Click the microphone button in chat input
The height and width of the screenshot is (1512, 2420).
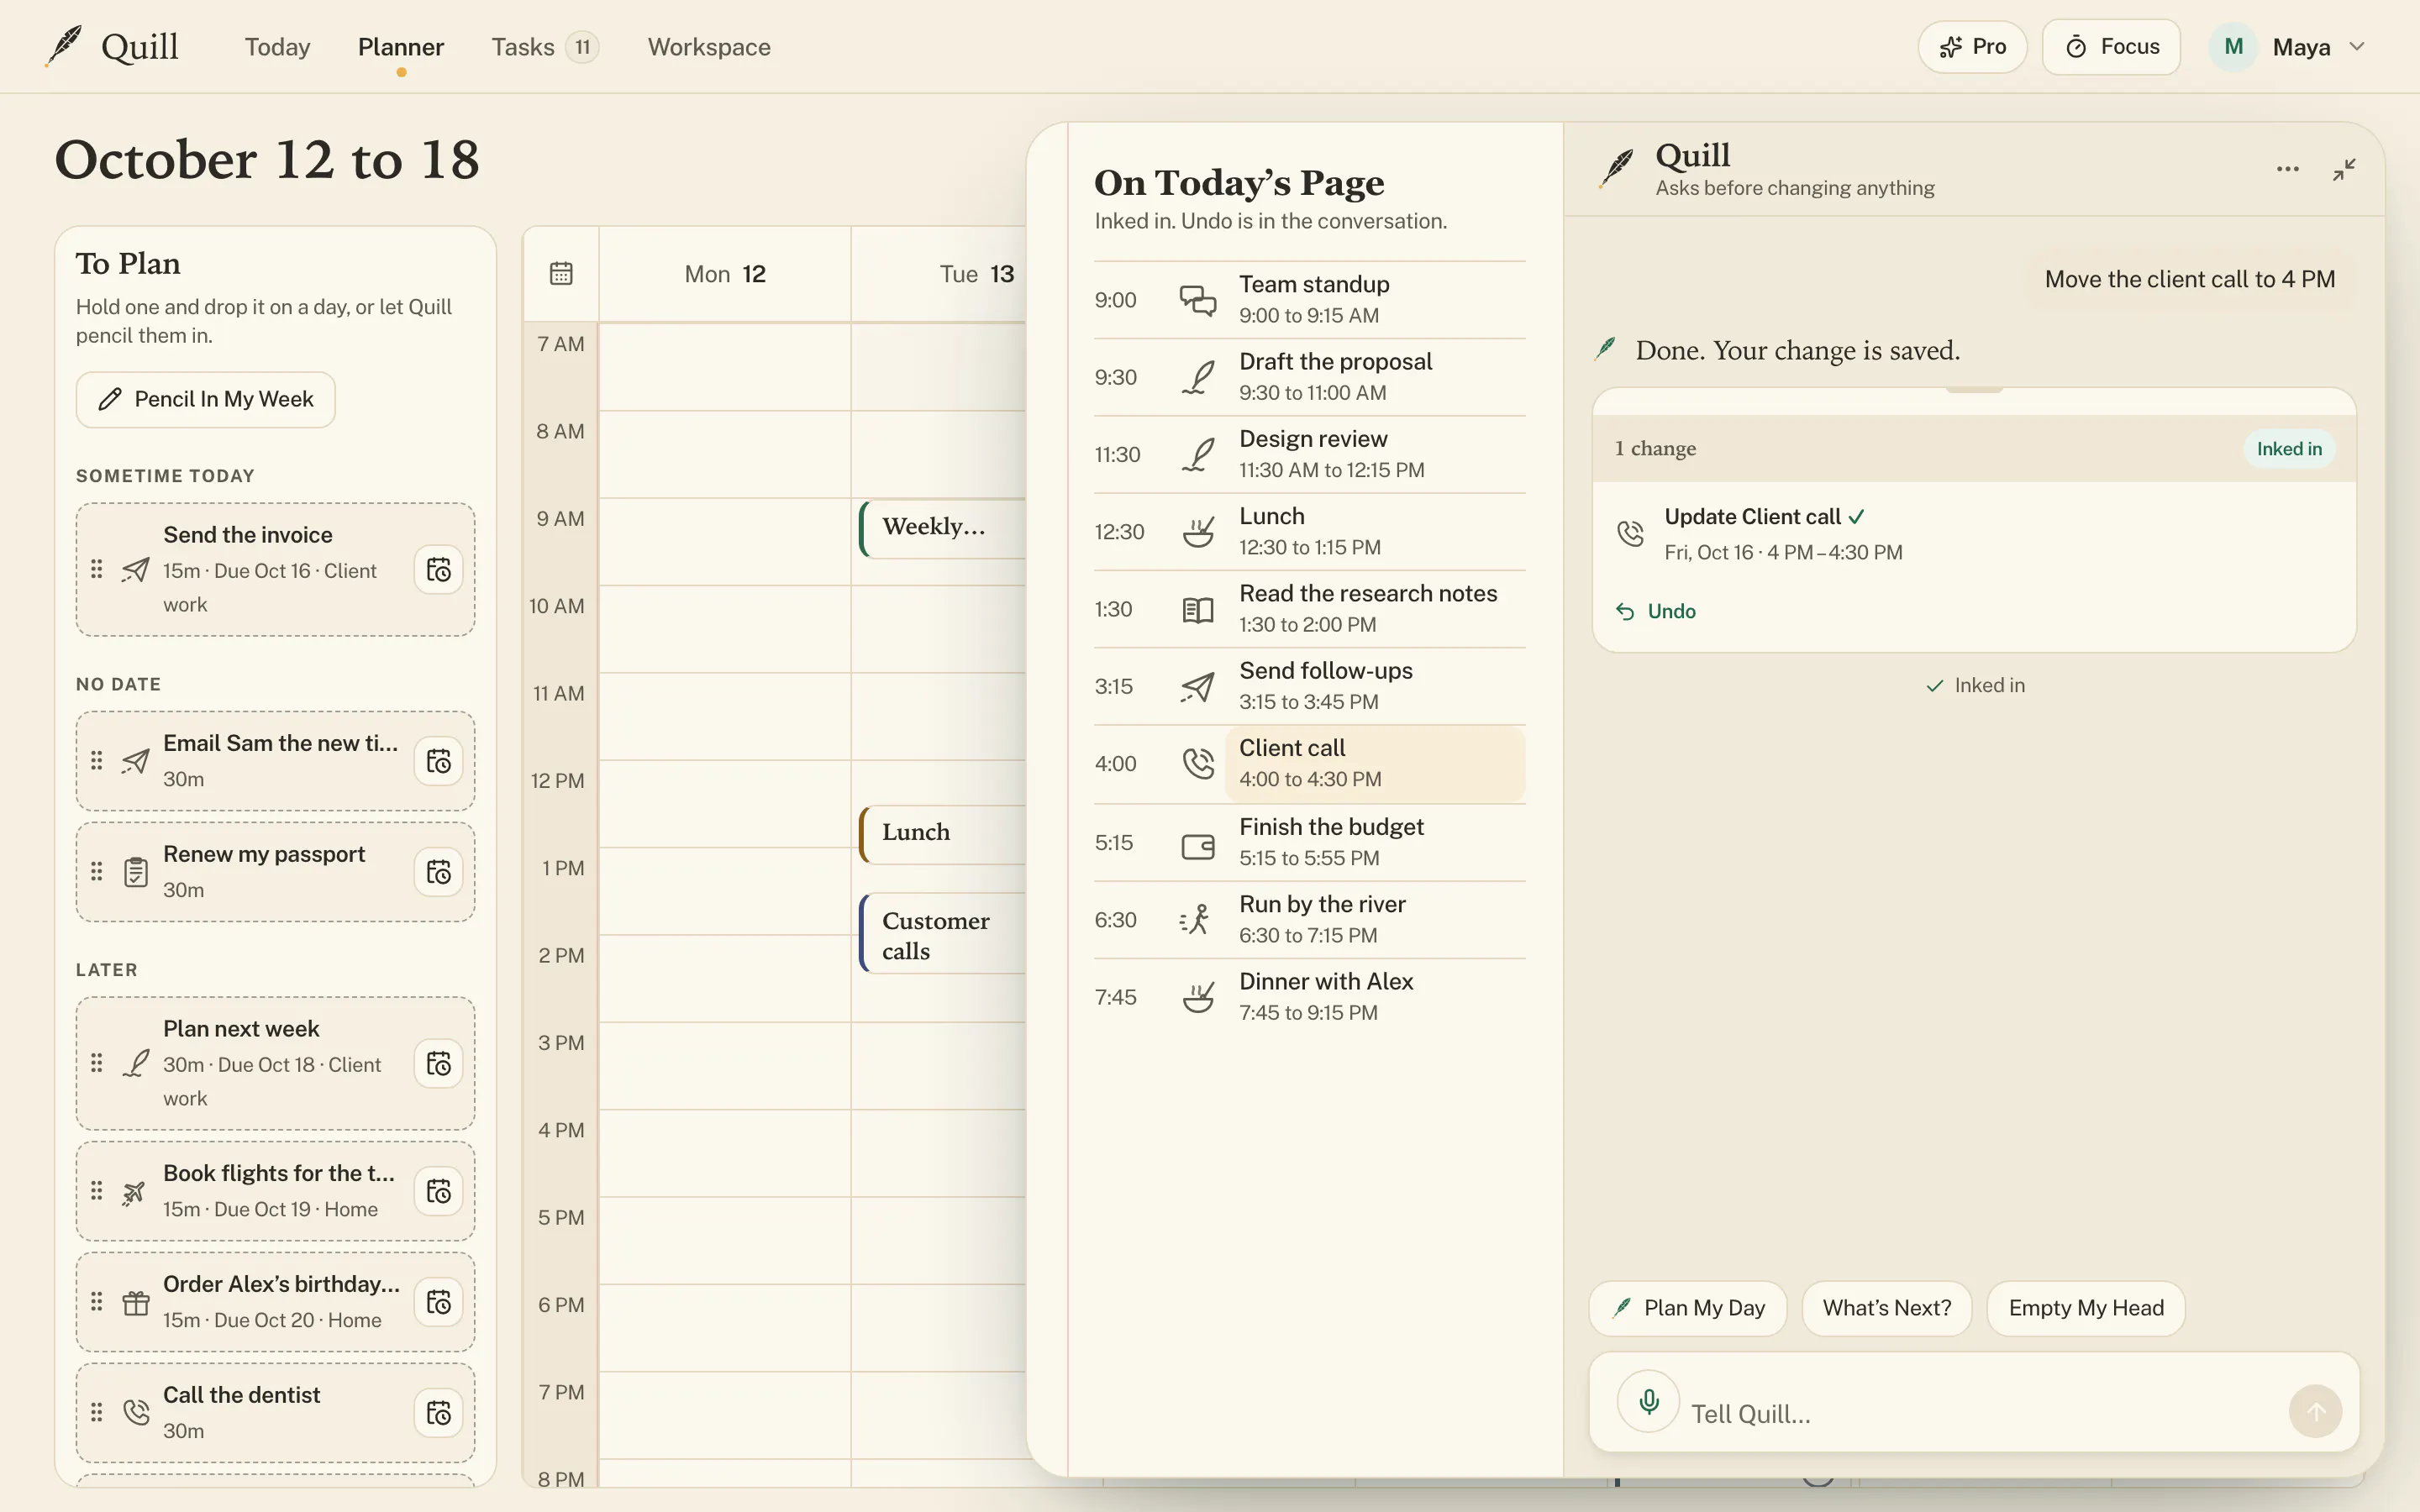click(x=1649, y=1401)
